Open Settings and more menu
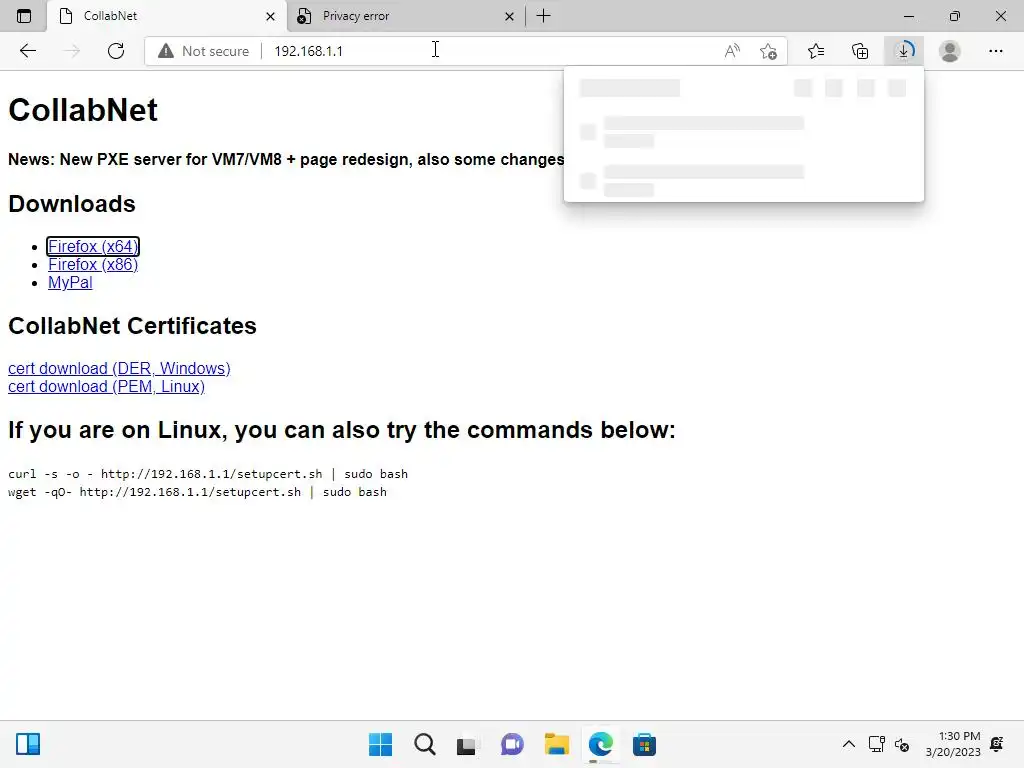Viewport: 1024px width, 768px height. [995, 51]
